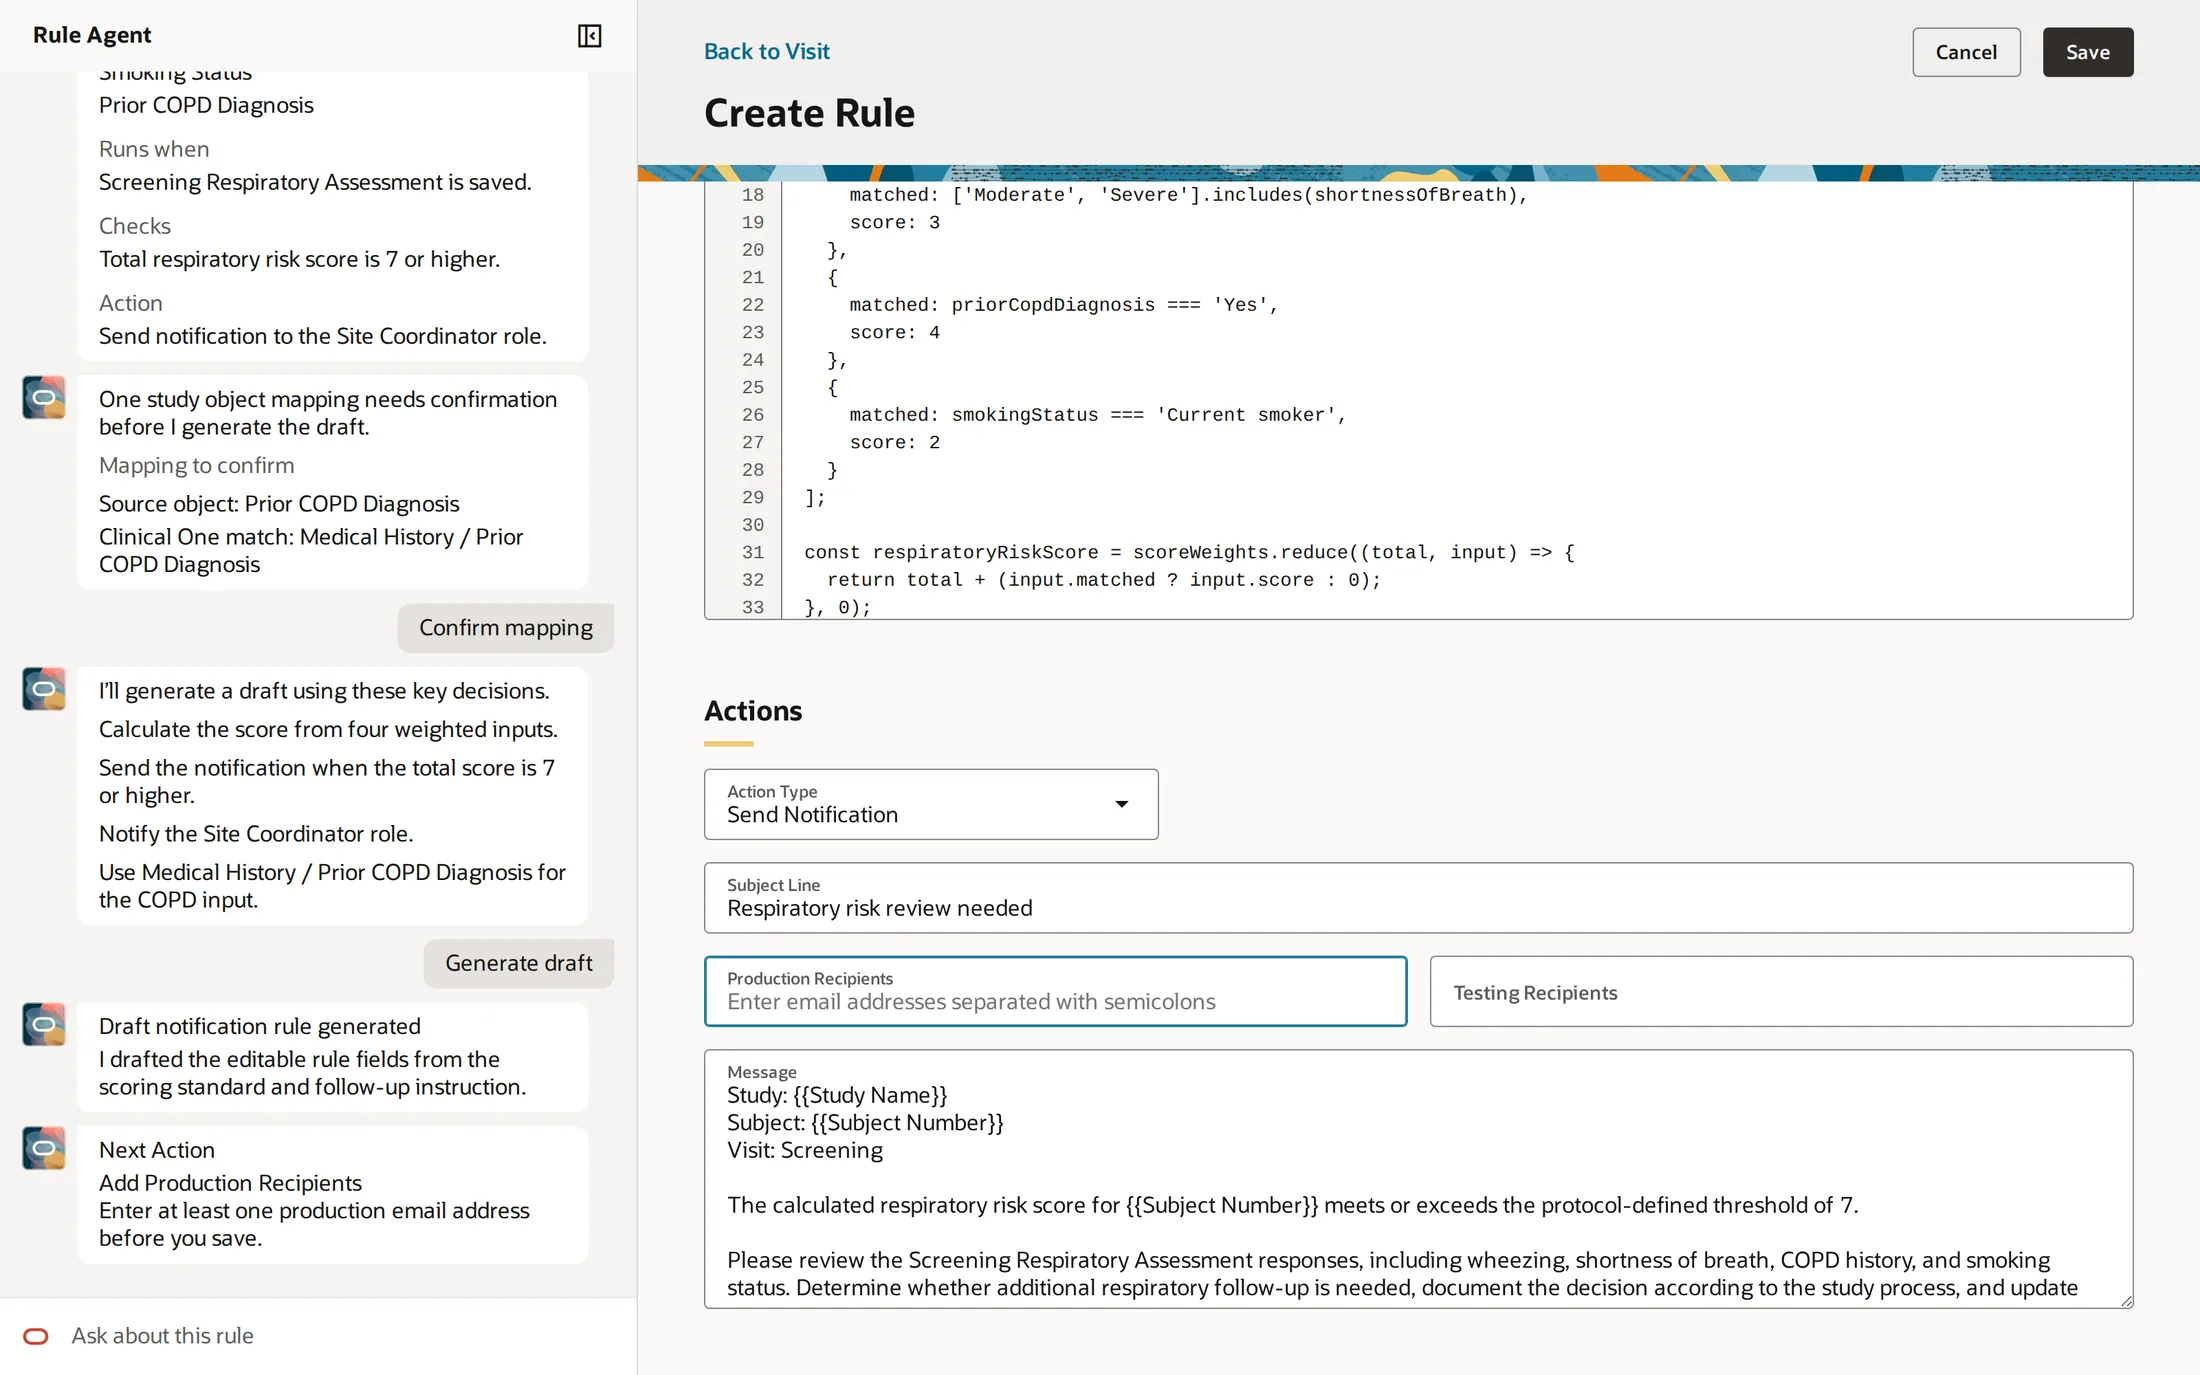Click 'Notify the Site Coordinator role.' line
The image size is (2200, 1375).
256,834
